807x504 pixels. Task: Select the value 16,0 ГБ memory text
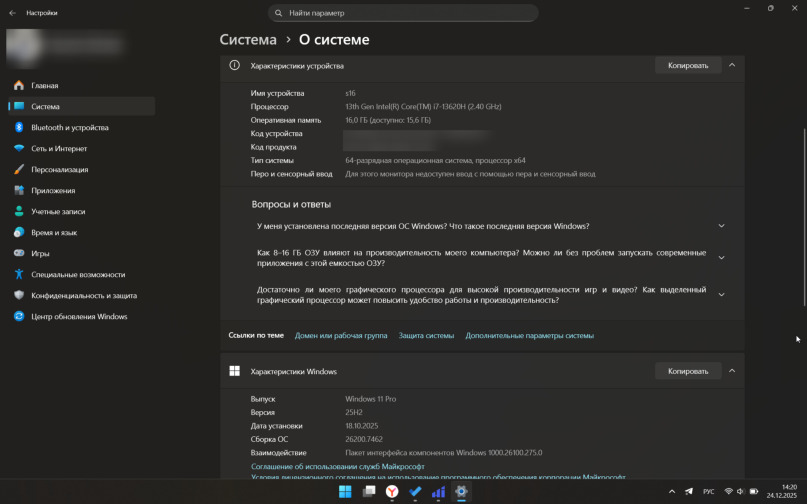pyautogui.click(x=388, y=120)
